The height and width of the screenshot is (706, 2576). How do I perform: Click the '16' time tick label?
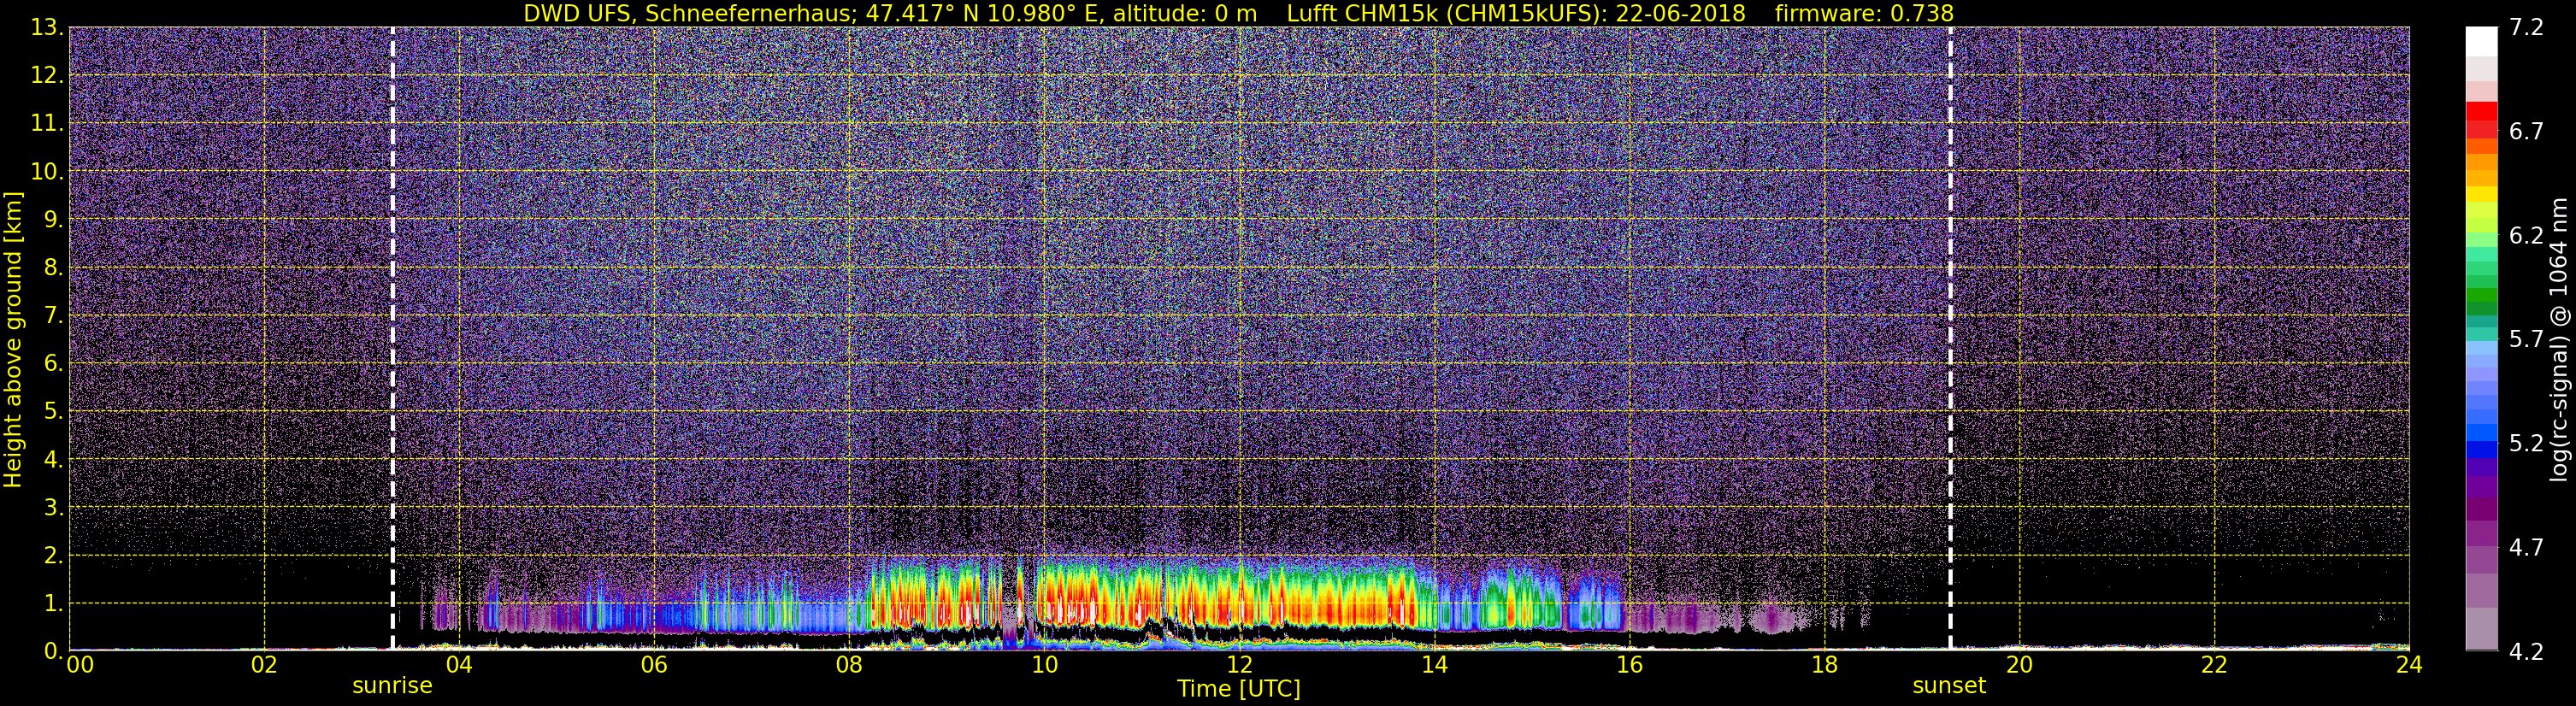point(1629,665)
